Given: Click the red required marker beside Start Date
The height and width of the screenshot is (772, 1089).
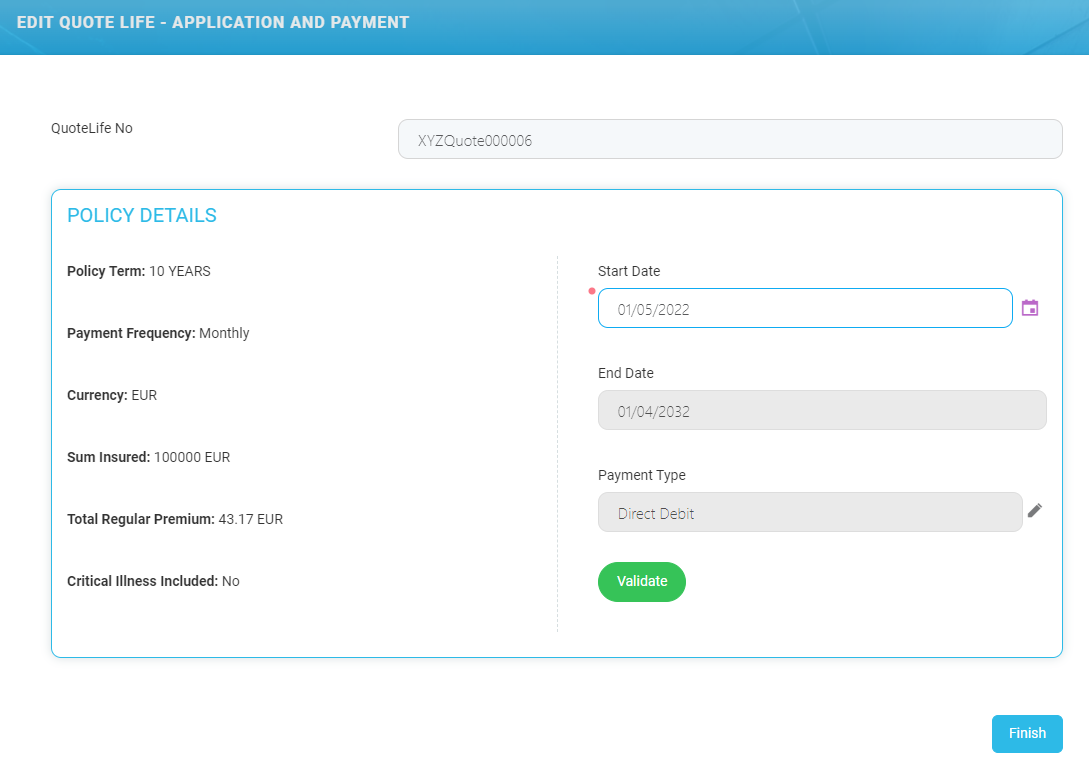Looking at the screenshot, I should (x=591, y=291).
